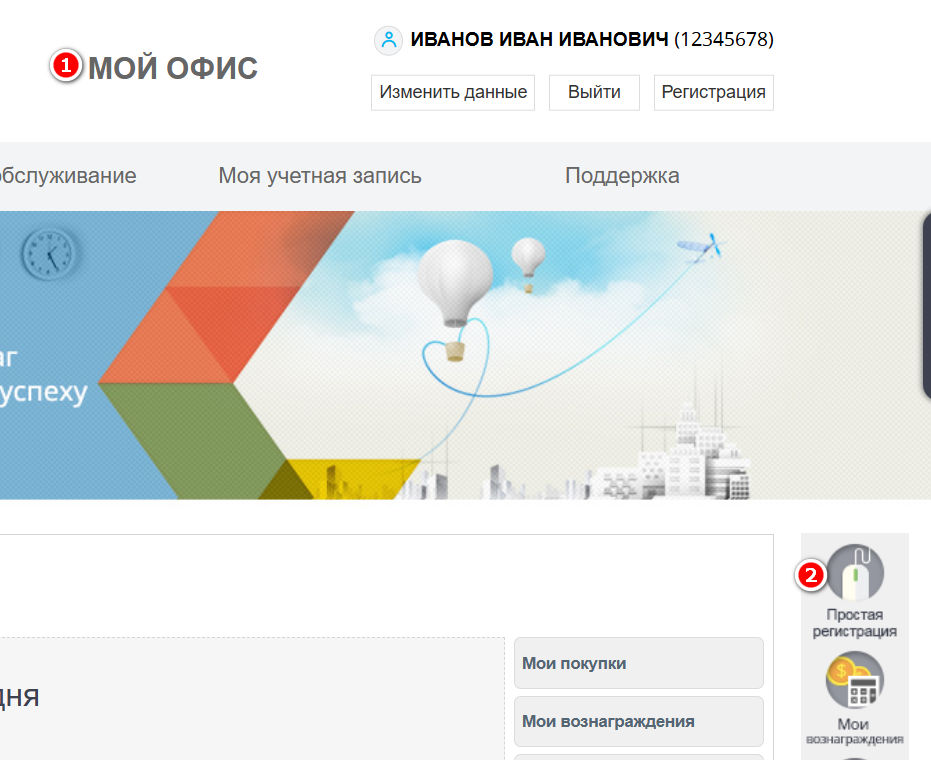
Task: Click the МОЙ ОФИС heading
Action: (x=173, y=68)
